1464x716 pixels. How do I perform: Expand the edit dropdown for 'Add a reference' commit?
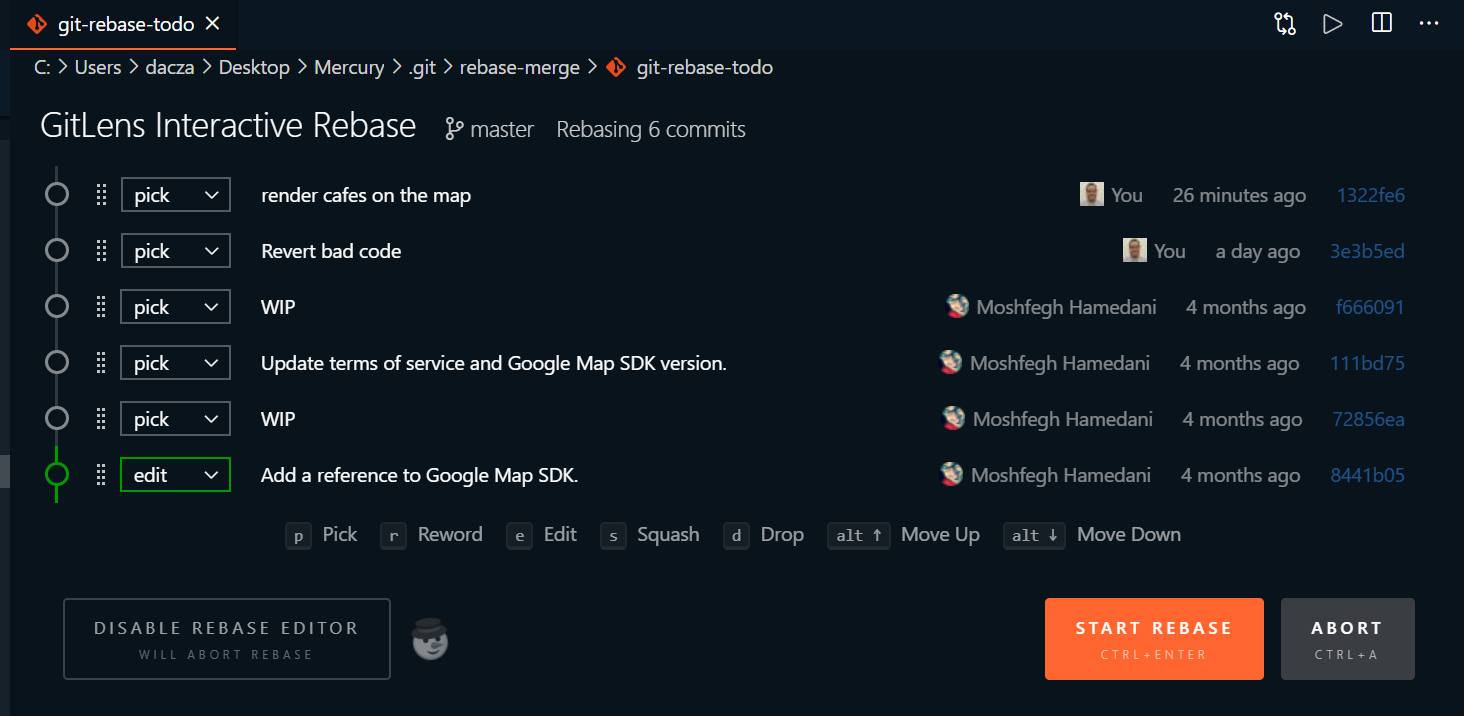pyautogui.click(x=176, y=475)
